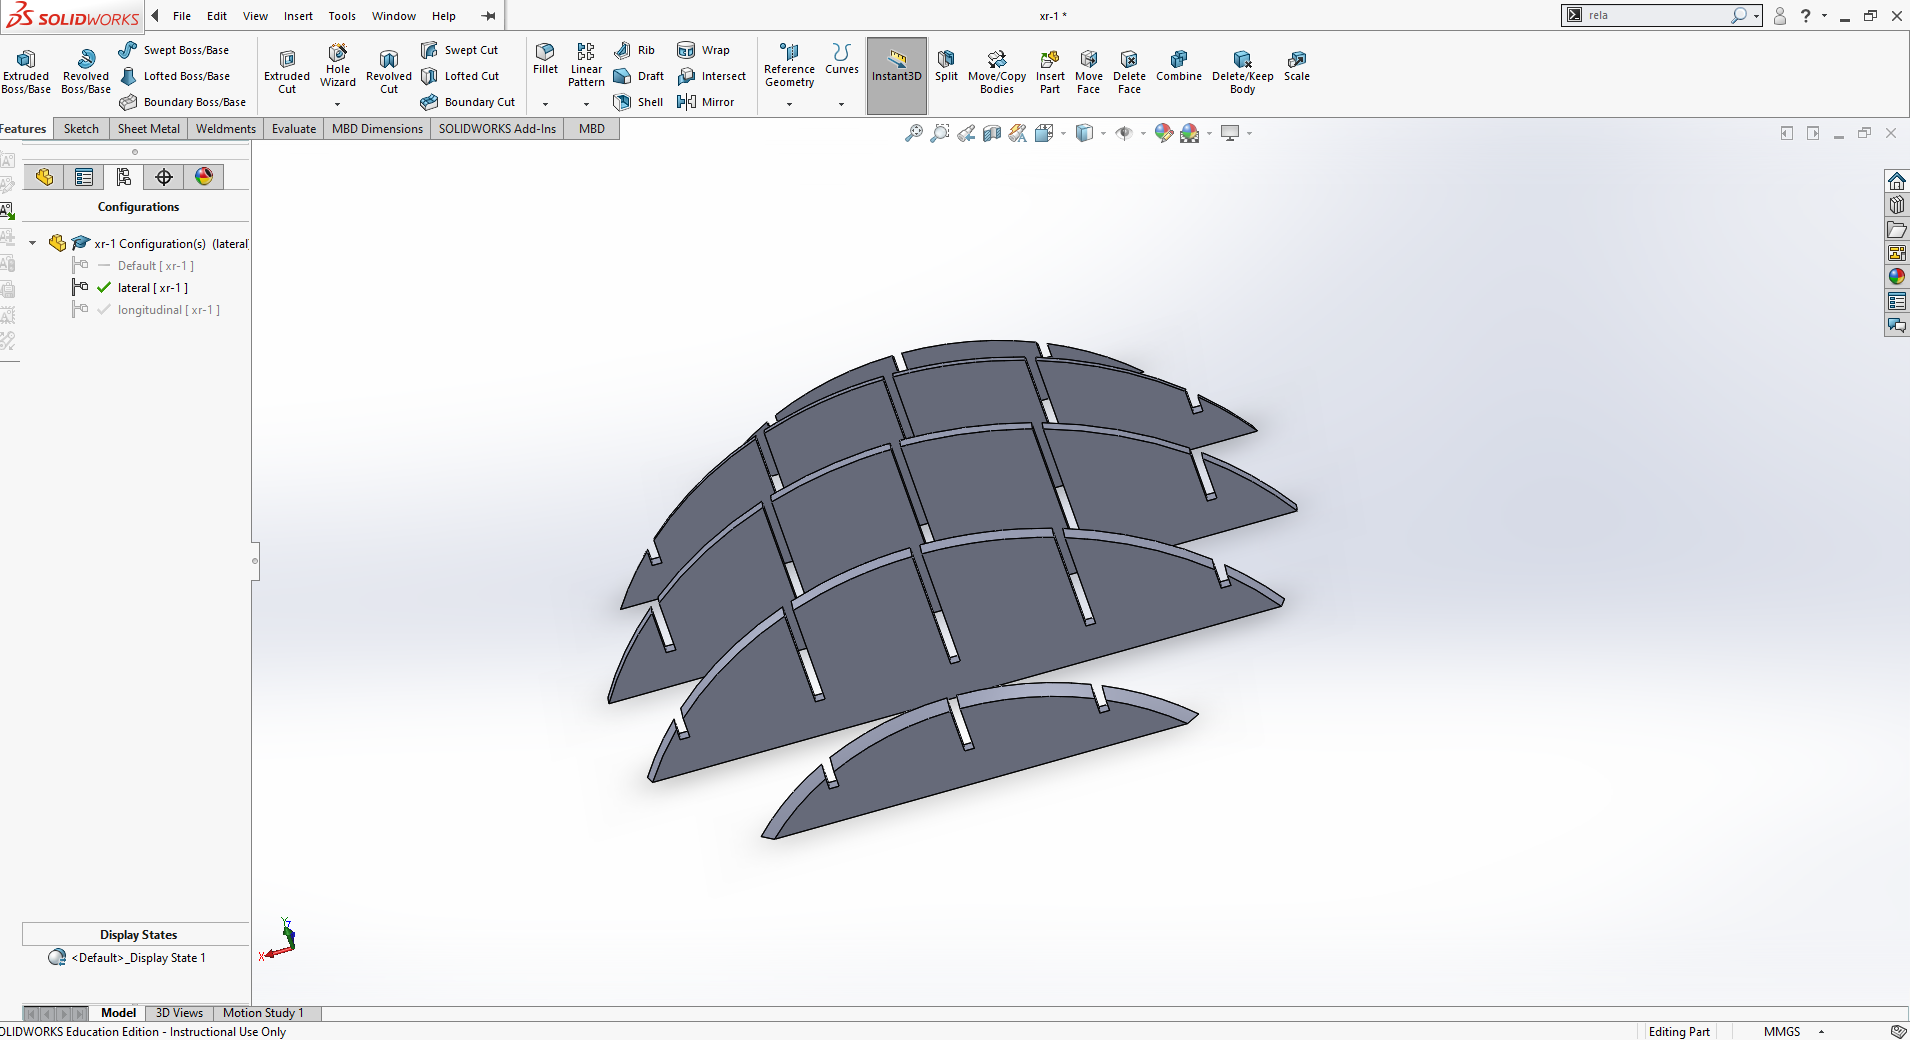Viewport: 1910px width, 1040px height.
Task: Select Delete/Keep Body tool
Action: pyautogui.click(x=1242, y=71)
